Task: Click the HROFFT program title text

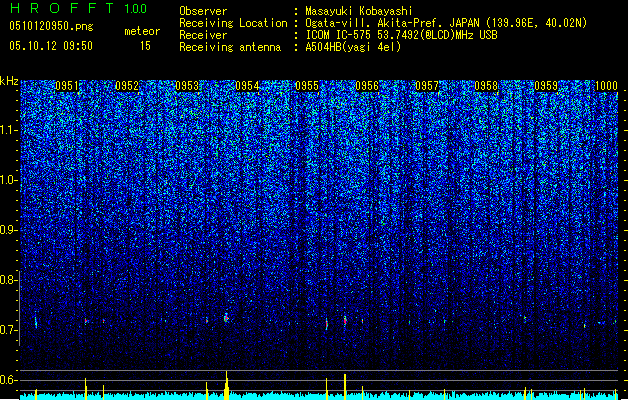Action: 62,8
